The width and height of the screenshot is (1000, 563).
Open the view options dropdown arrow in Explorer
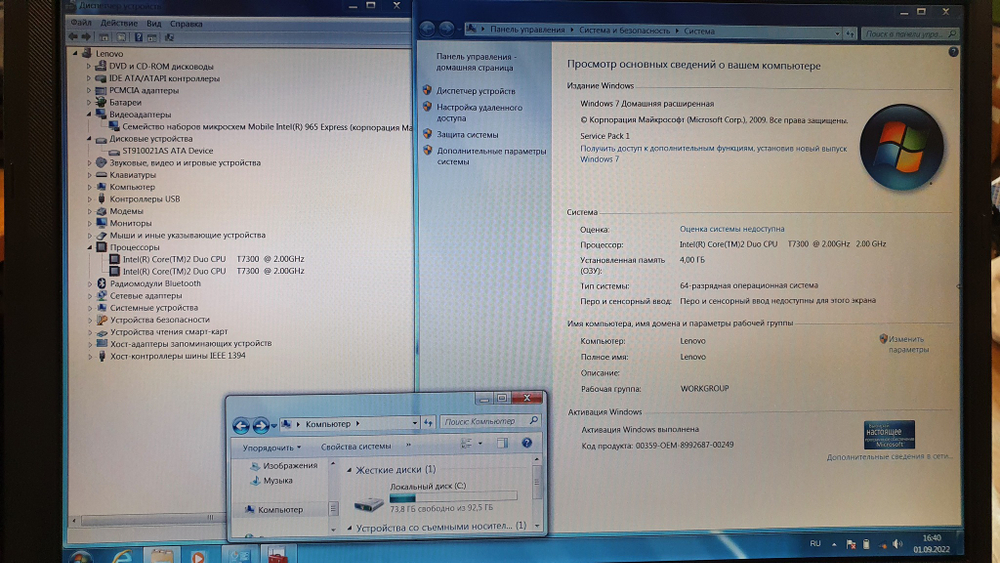(x=480, y=445)
